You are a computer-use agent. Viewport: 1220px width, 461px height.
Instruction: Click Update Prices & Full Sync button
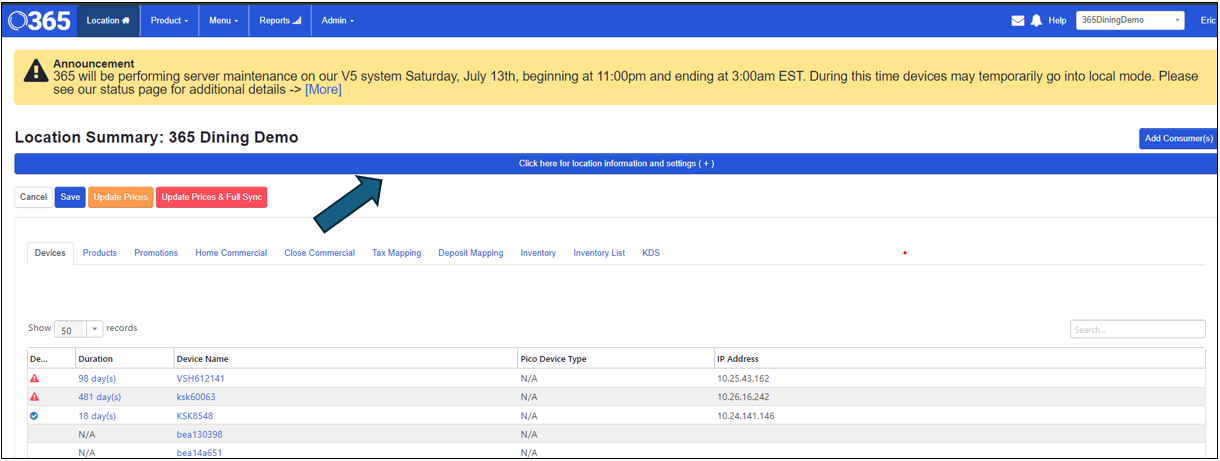tap(211, 197)
